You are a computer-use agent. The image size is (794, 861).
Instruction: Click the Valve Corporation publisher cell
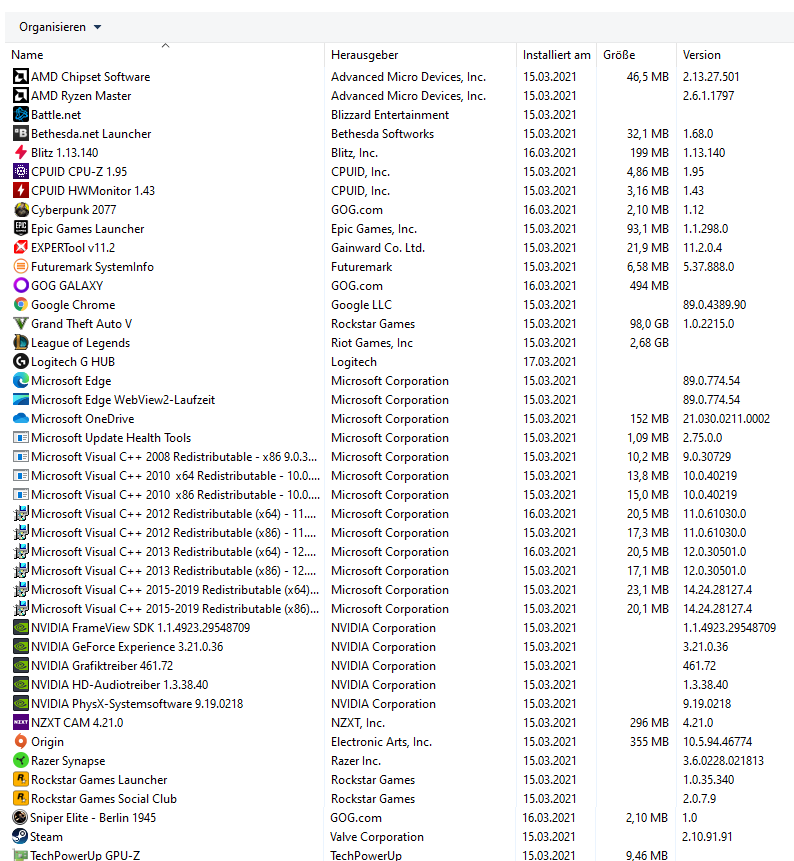(x=377, y=837)
